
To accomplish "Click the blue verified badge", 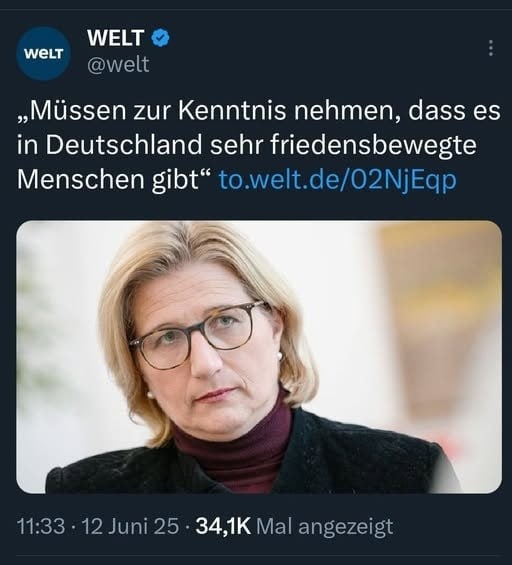I will [160, 38].
